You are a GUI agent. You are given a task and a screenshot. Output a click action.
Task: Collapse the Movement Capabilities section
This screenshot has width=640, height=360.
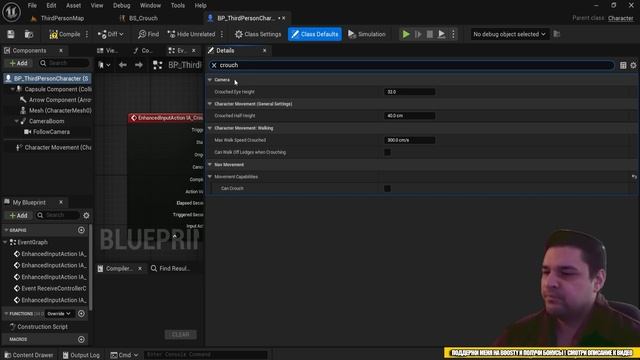click(210, 177)
